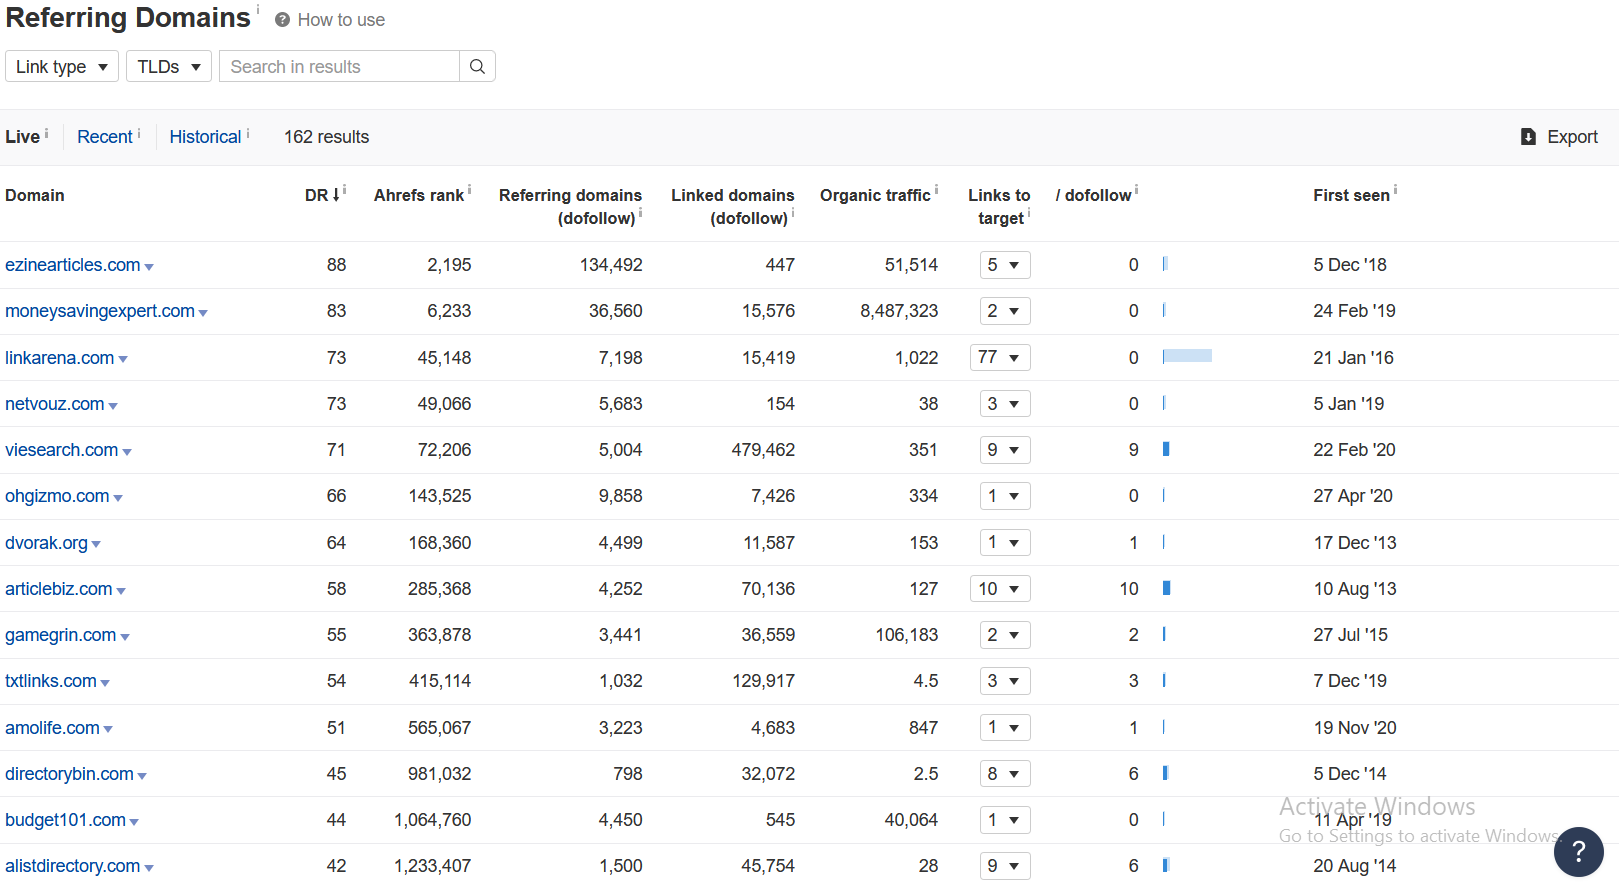Click the Referring Domains page heading

[x=128, y=18]
